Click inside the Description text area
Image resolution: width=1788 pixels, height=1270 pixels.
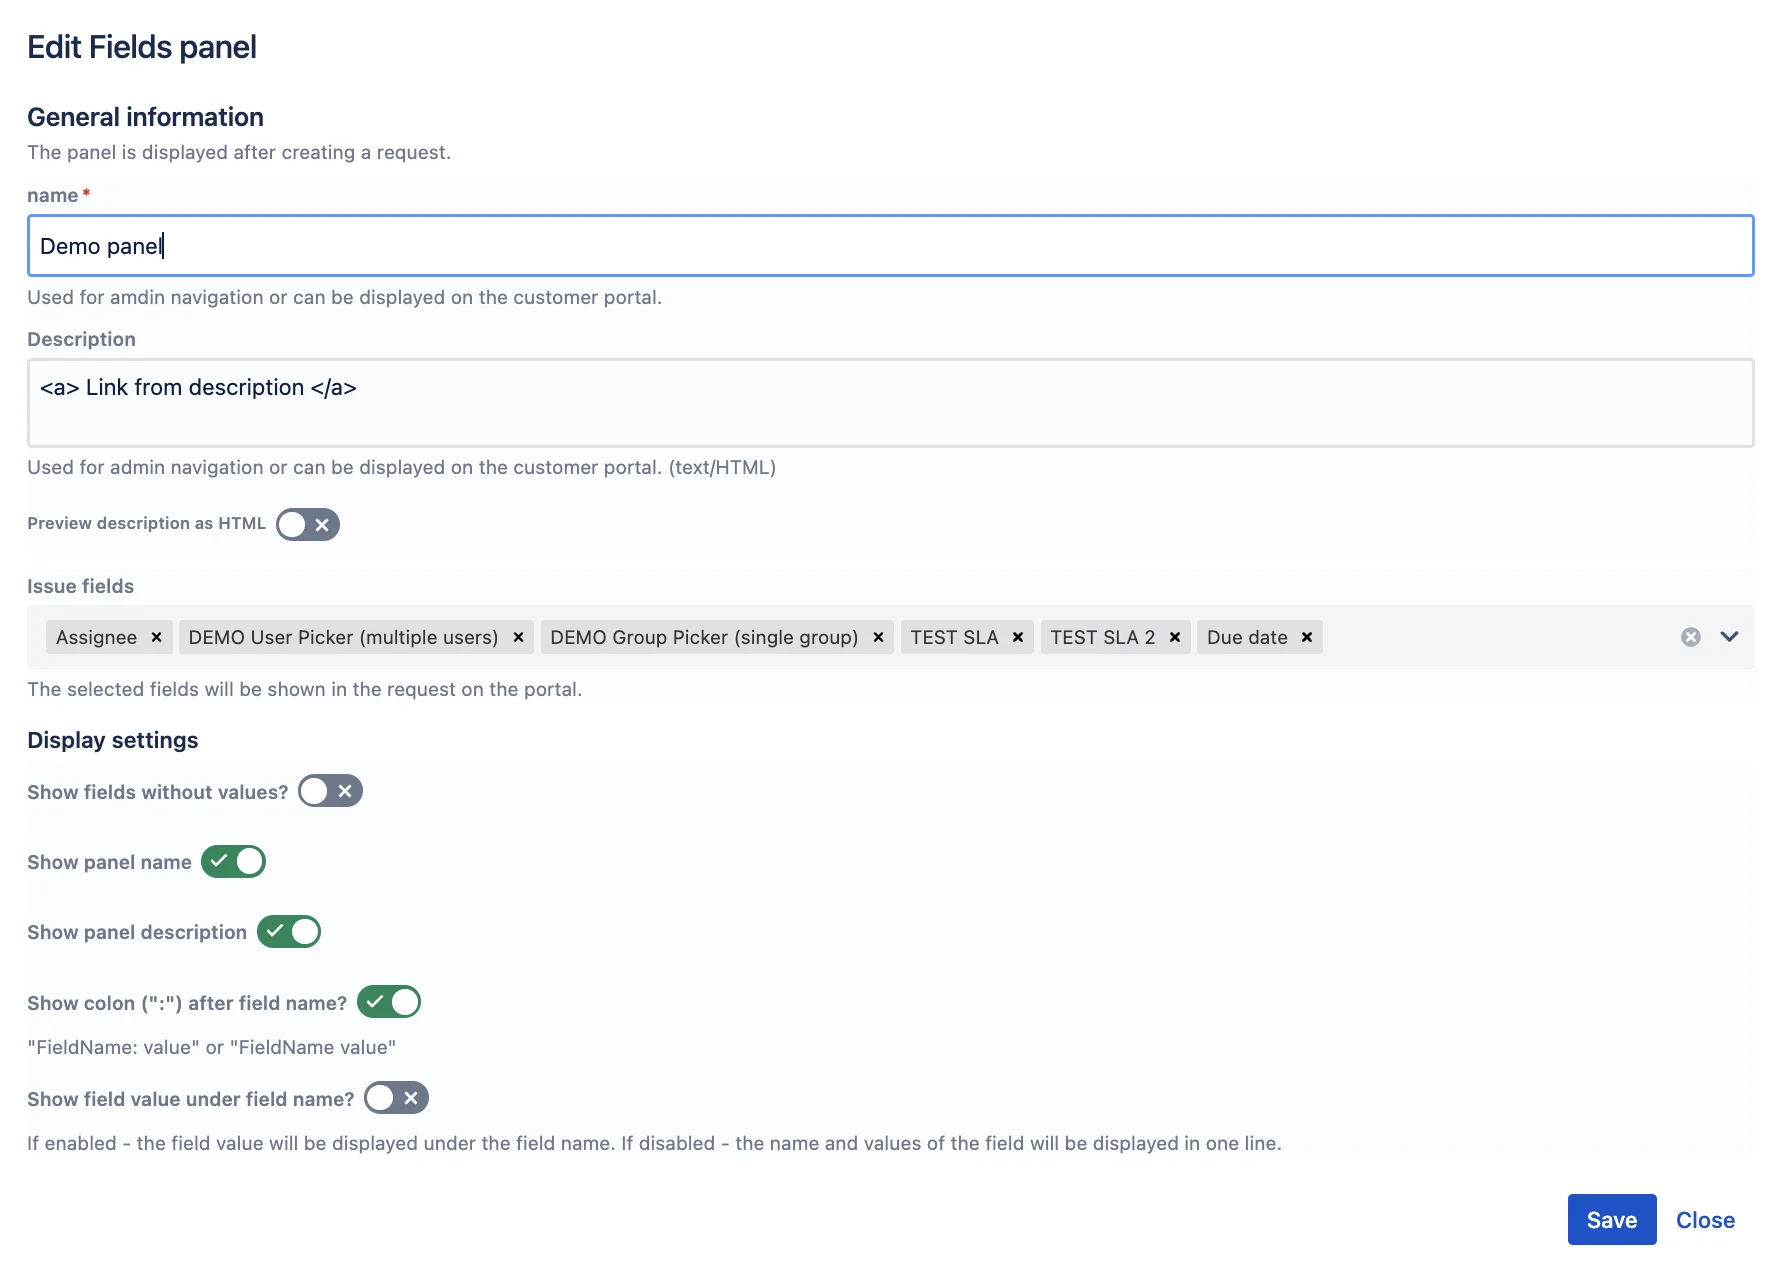(x=890, y=403)
